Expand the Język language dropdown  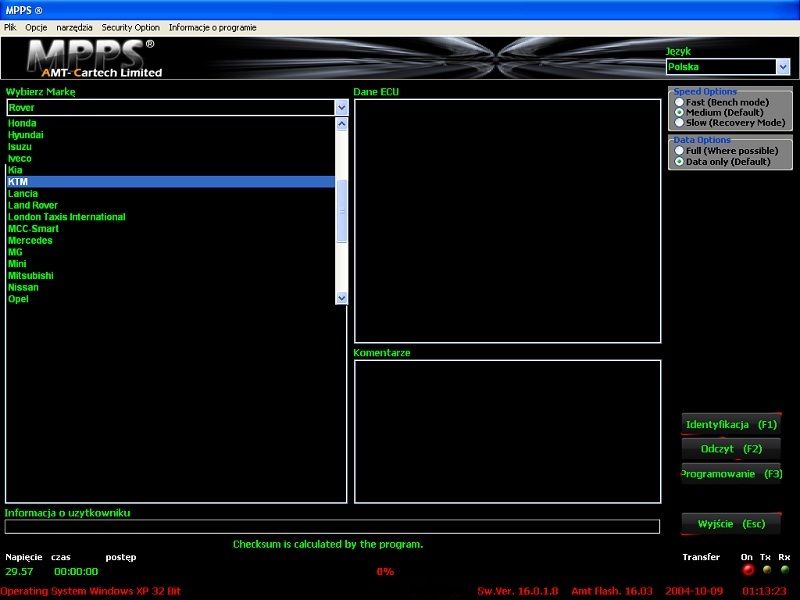click(x=782, y=67)
